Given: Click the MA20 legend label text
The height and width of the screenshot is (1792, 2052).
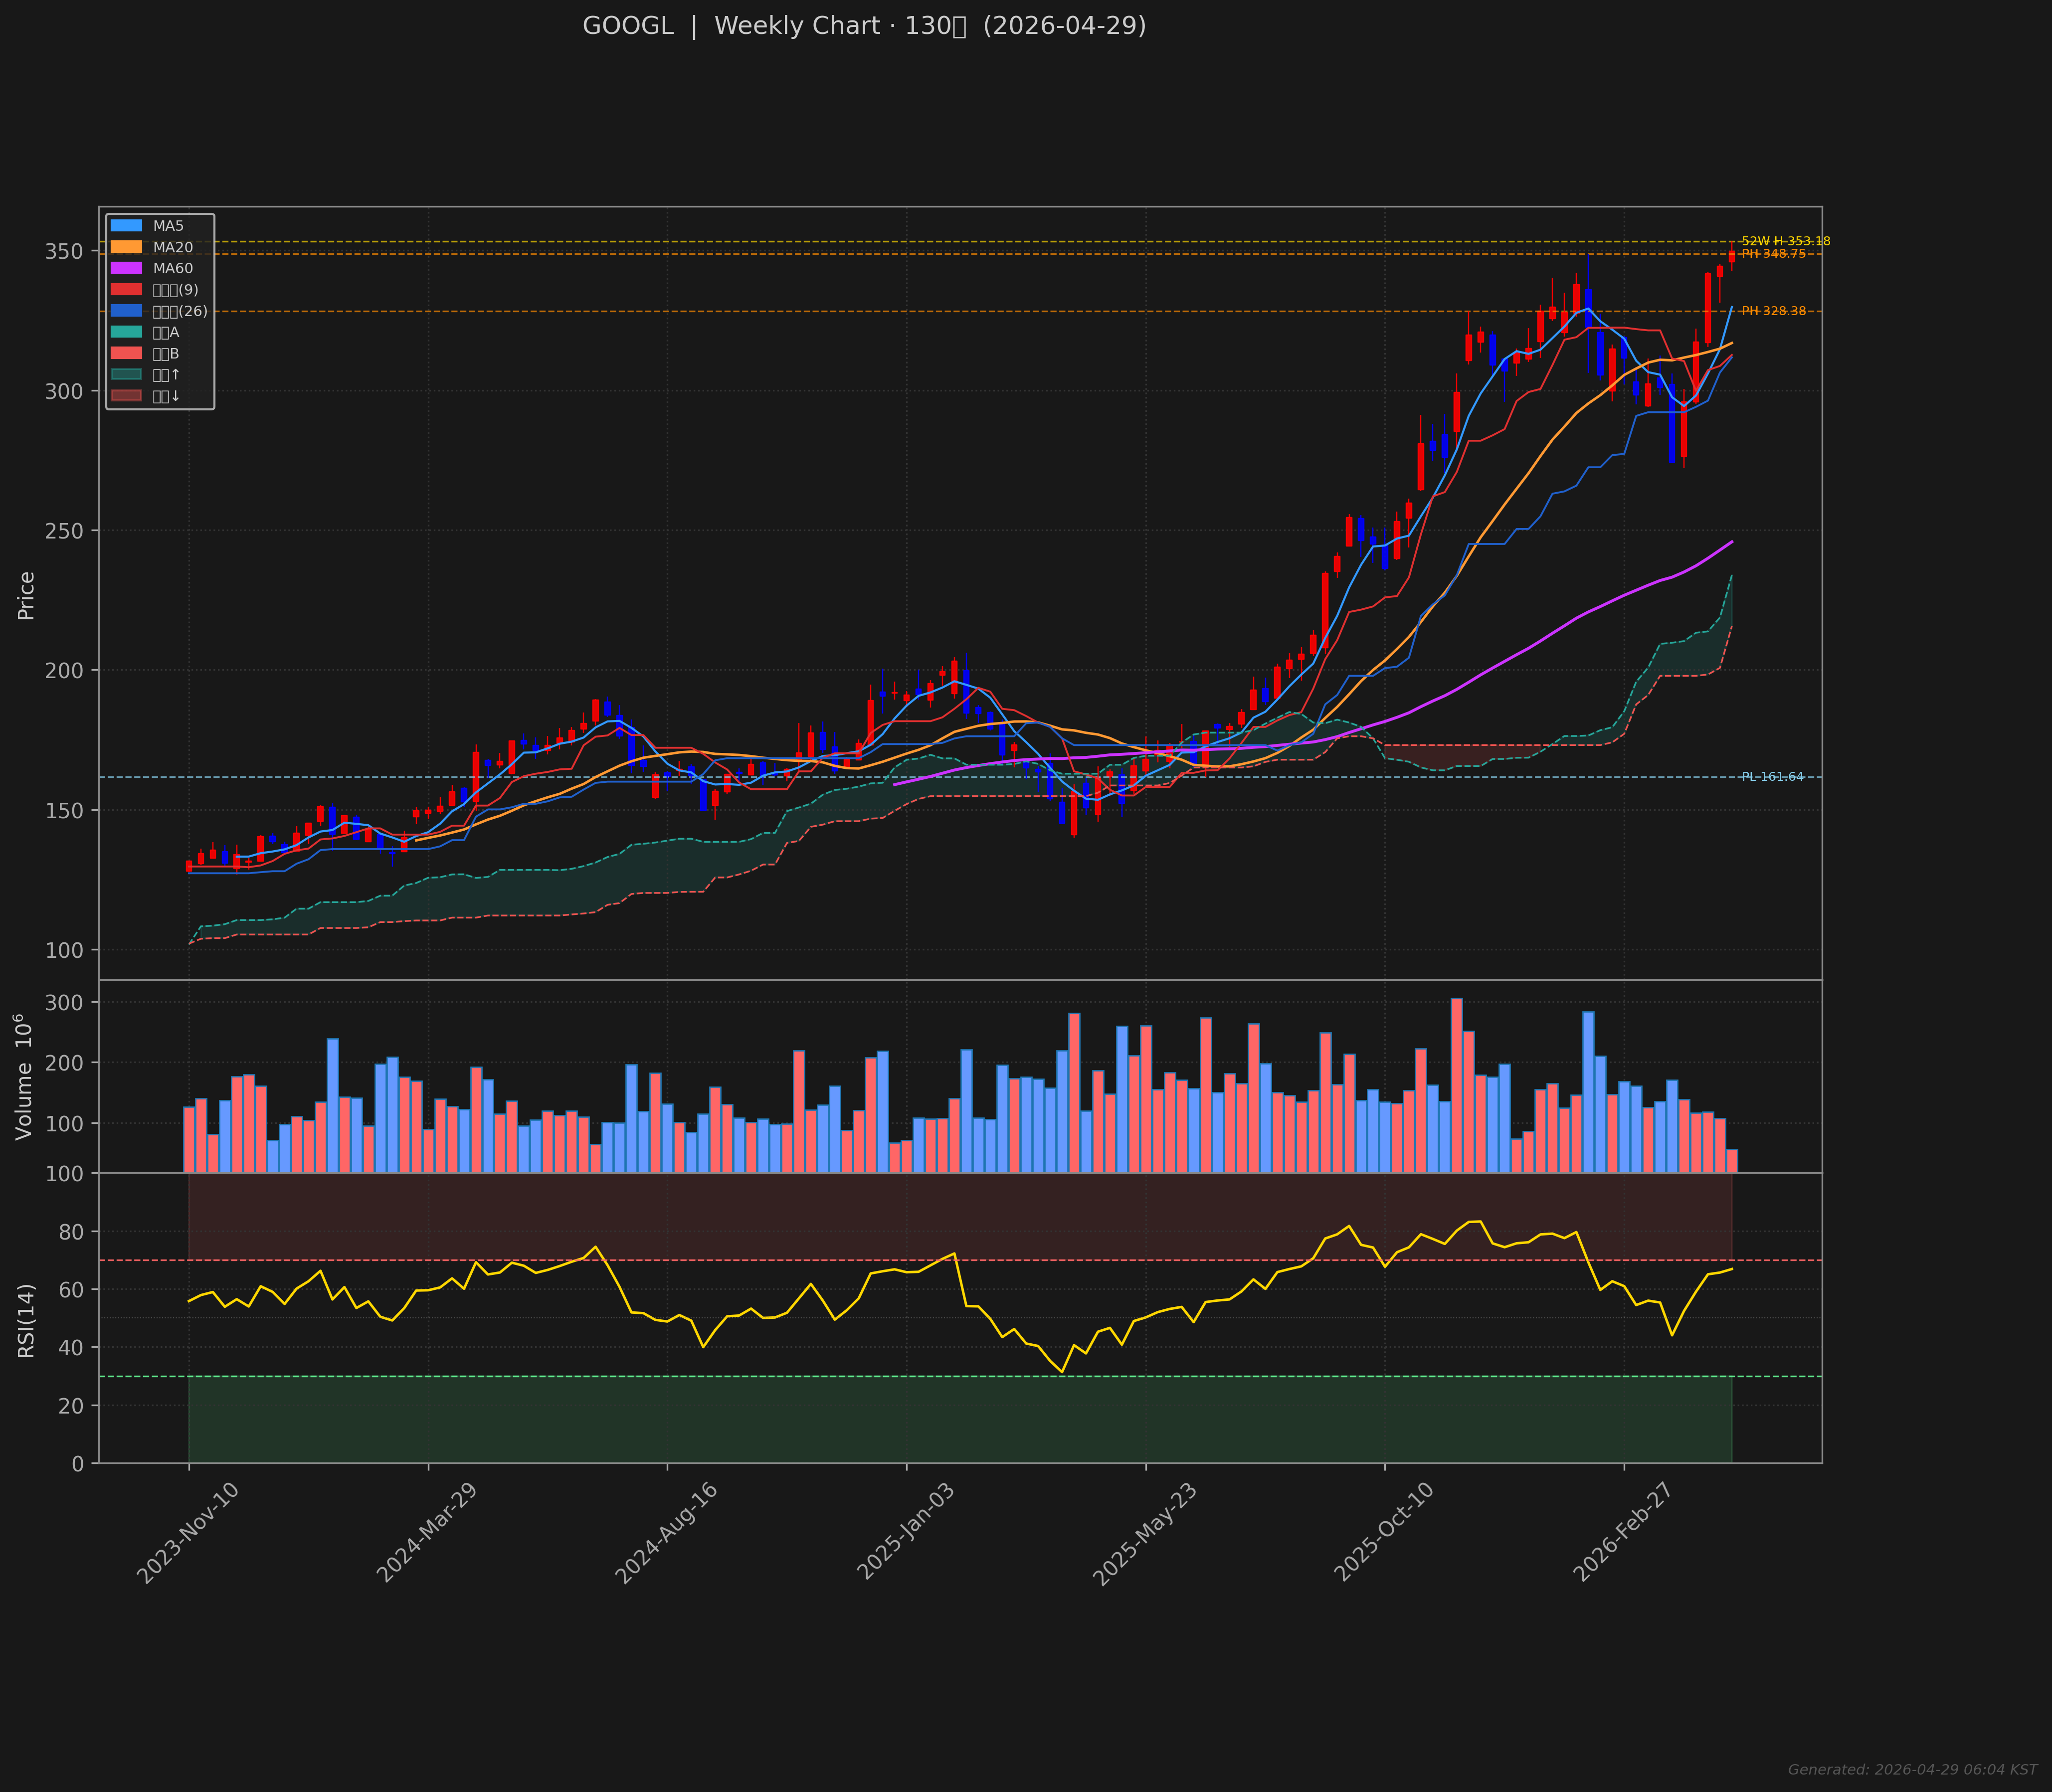Looking at the screenshot, I should coord(173,247).
